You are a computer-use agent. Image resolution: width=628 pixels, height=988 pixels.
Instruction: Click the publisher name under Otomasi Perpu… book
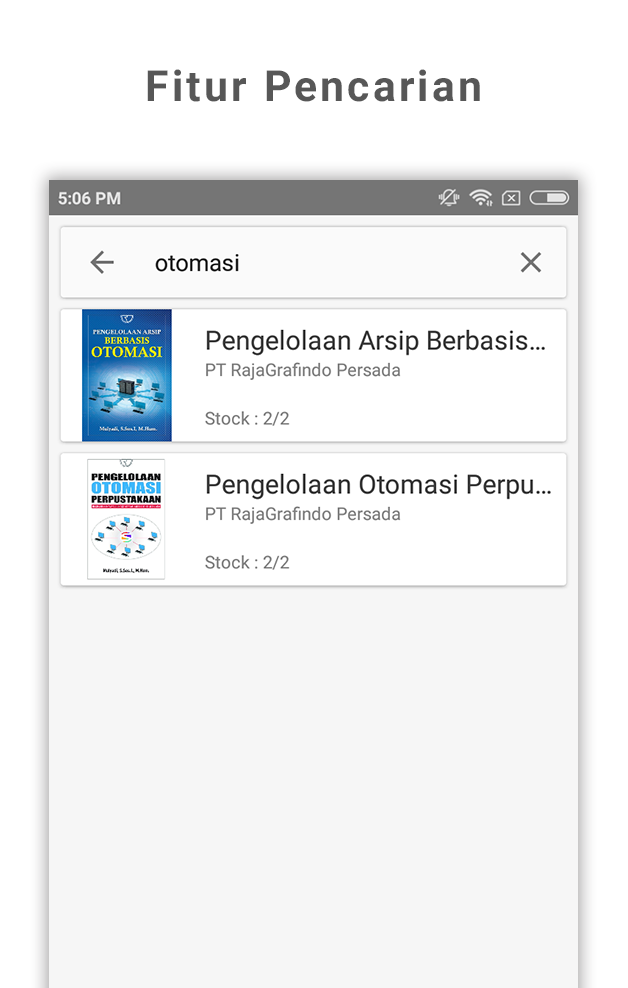[x=302, y=515]
